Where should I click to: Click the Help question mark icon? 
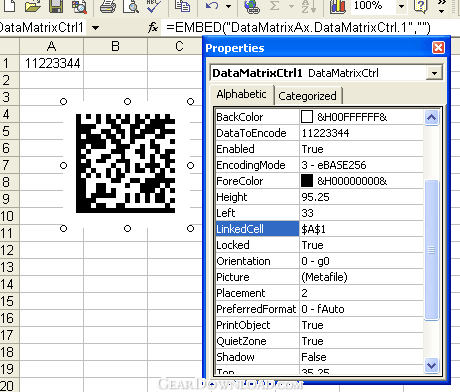click(421, 6)
